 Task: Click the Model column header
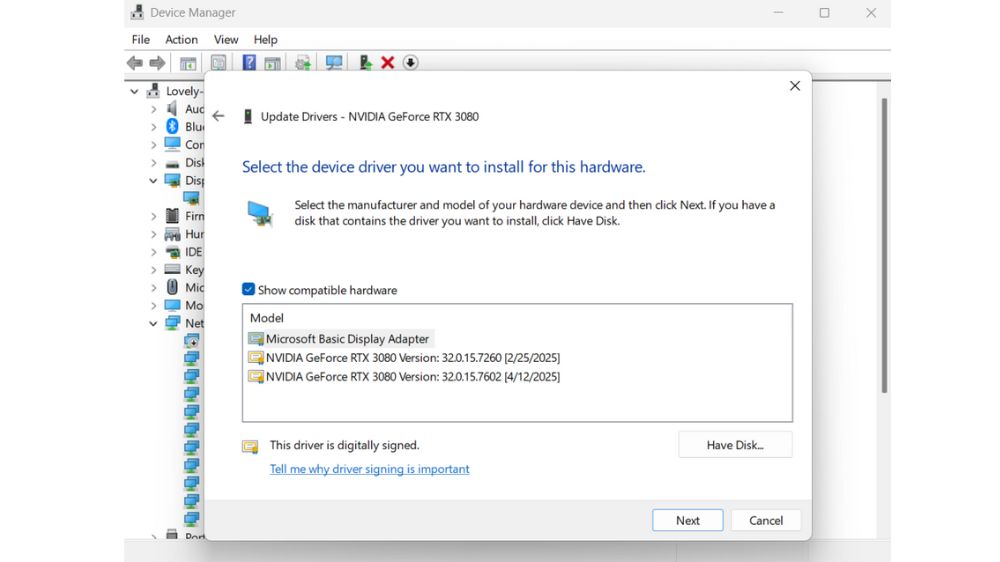coord(267,318)
